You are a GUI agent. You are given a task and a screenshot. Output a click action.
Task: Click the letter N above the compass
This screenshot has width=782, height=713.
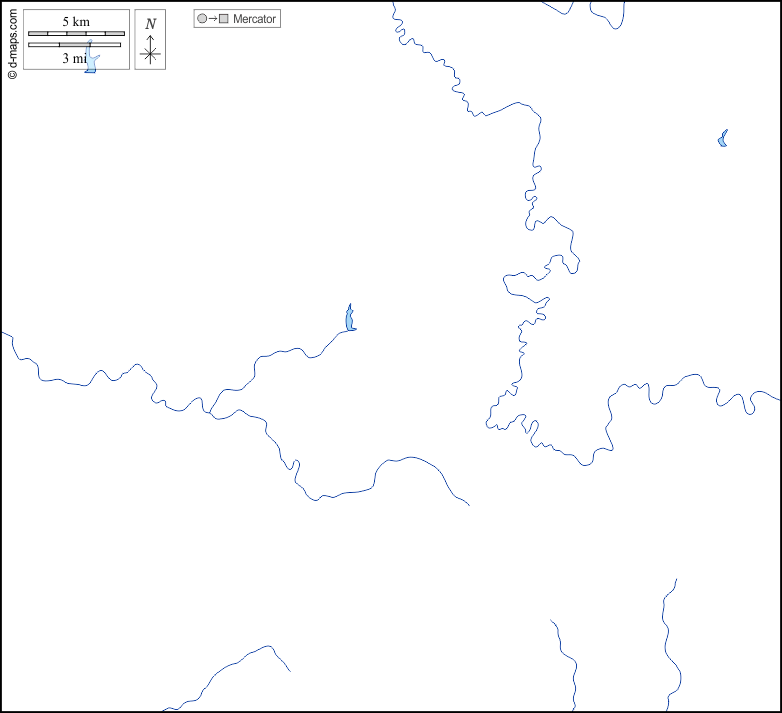[x=150, y=24]
